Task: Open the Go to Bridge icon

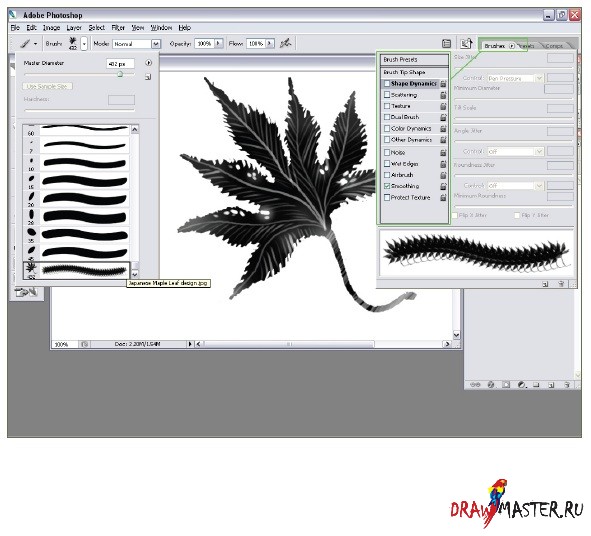Action: point(466,43)
